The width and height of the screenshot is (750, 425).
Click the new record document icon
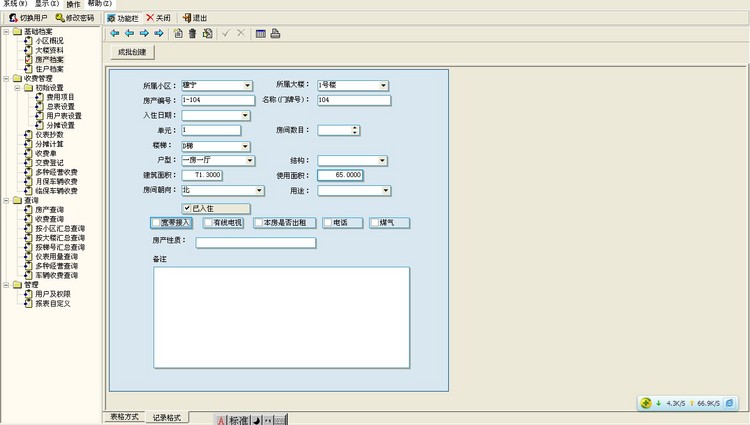coord(178,33)
